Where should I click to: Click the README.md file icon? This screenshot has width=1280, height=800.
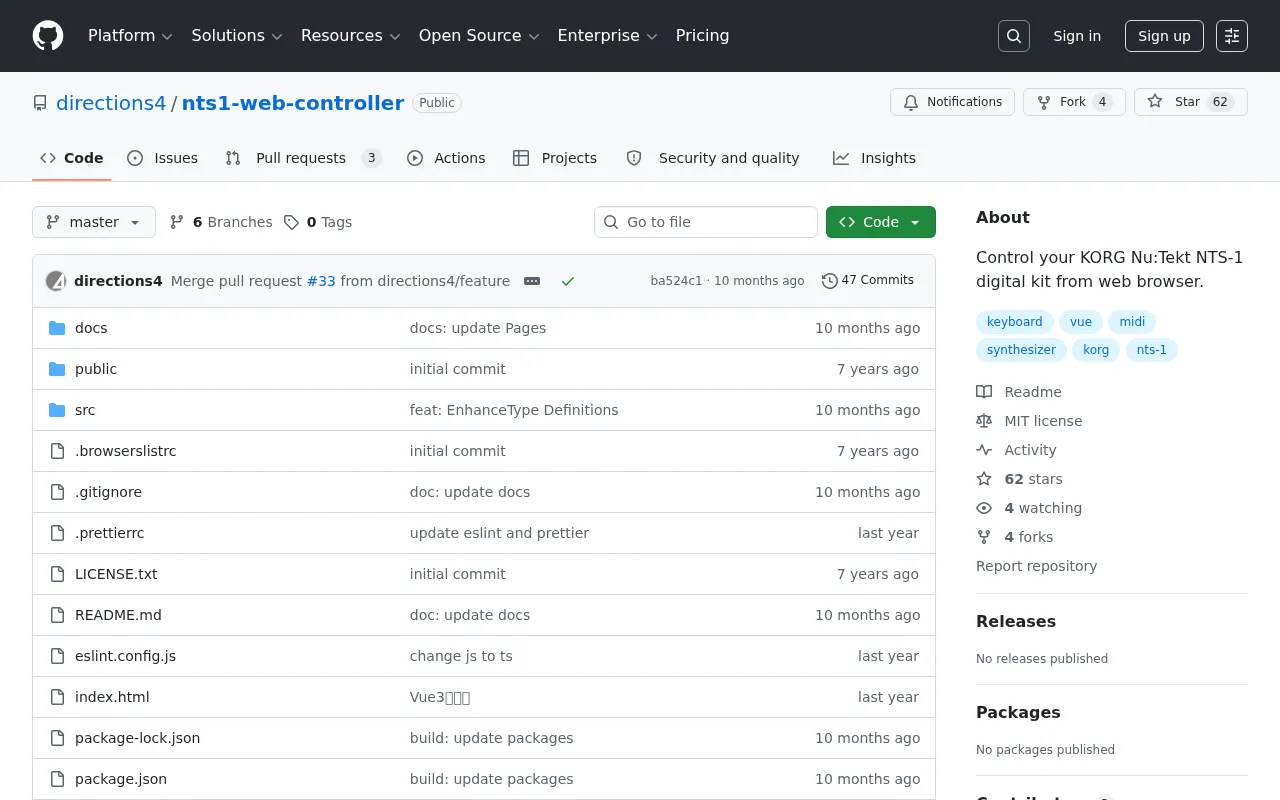pyautogui.click(x=57, y=615)
